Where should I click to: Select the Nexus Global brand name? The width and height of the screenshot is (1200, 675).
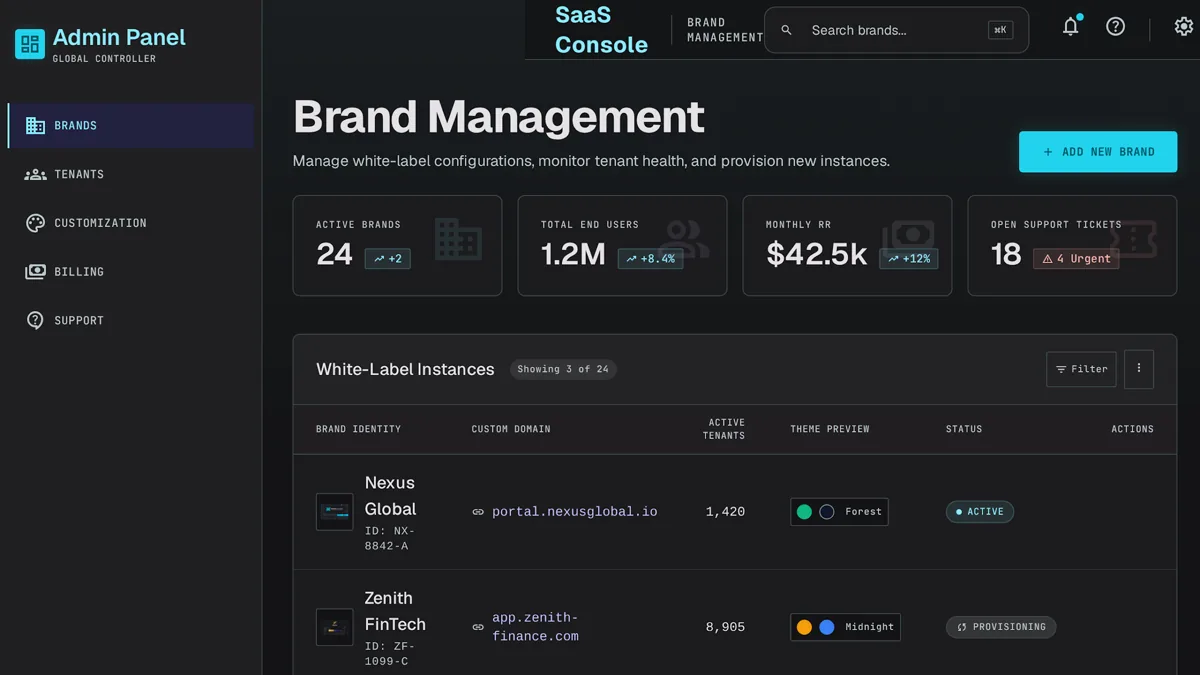(x=390, y=496)
